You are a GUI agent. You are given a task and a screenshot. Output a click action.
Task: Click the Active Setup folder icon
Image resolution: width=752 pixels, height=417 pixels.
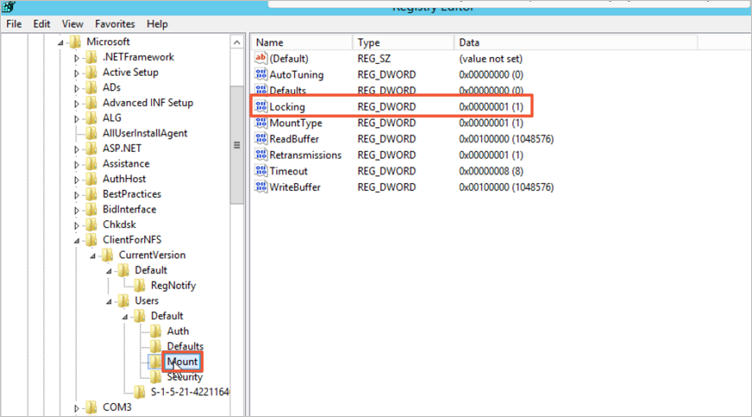point(91,73)
